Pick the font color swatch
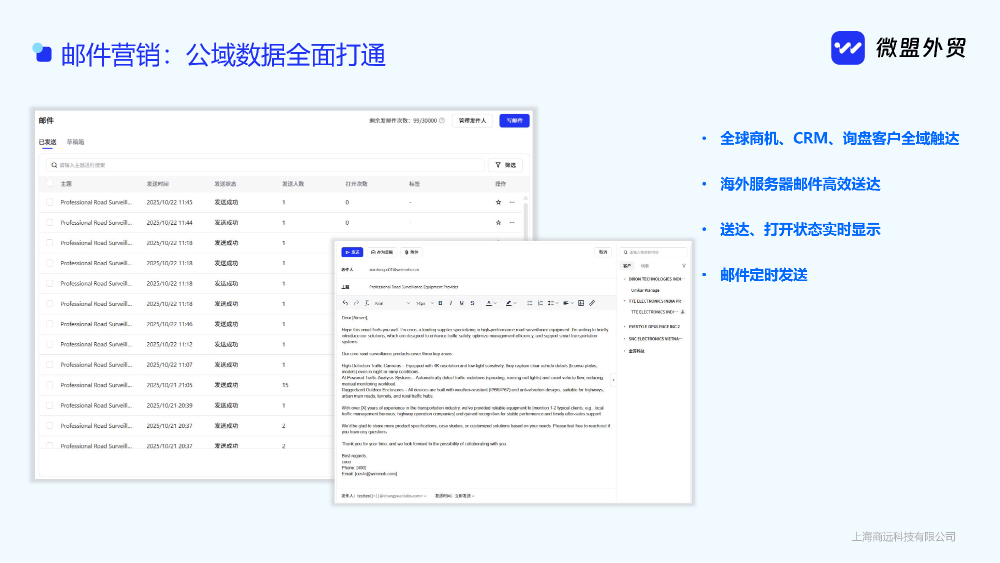Viewport: 1000px width, 563px height. click(489, 303)
